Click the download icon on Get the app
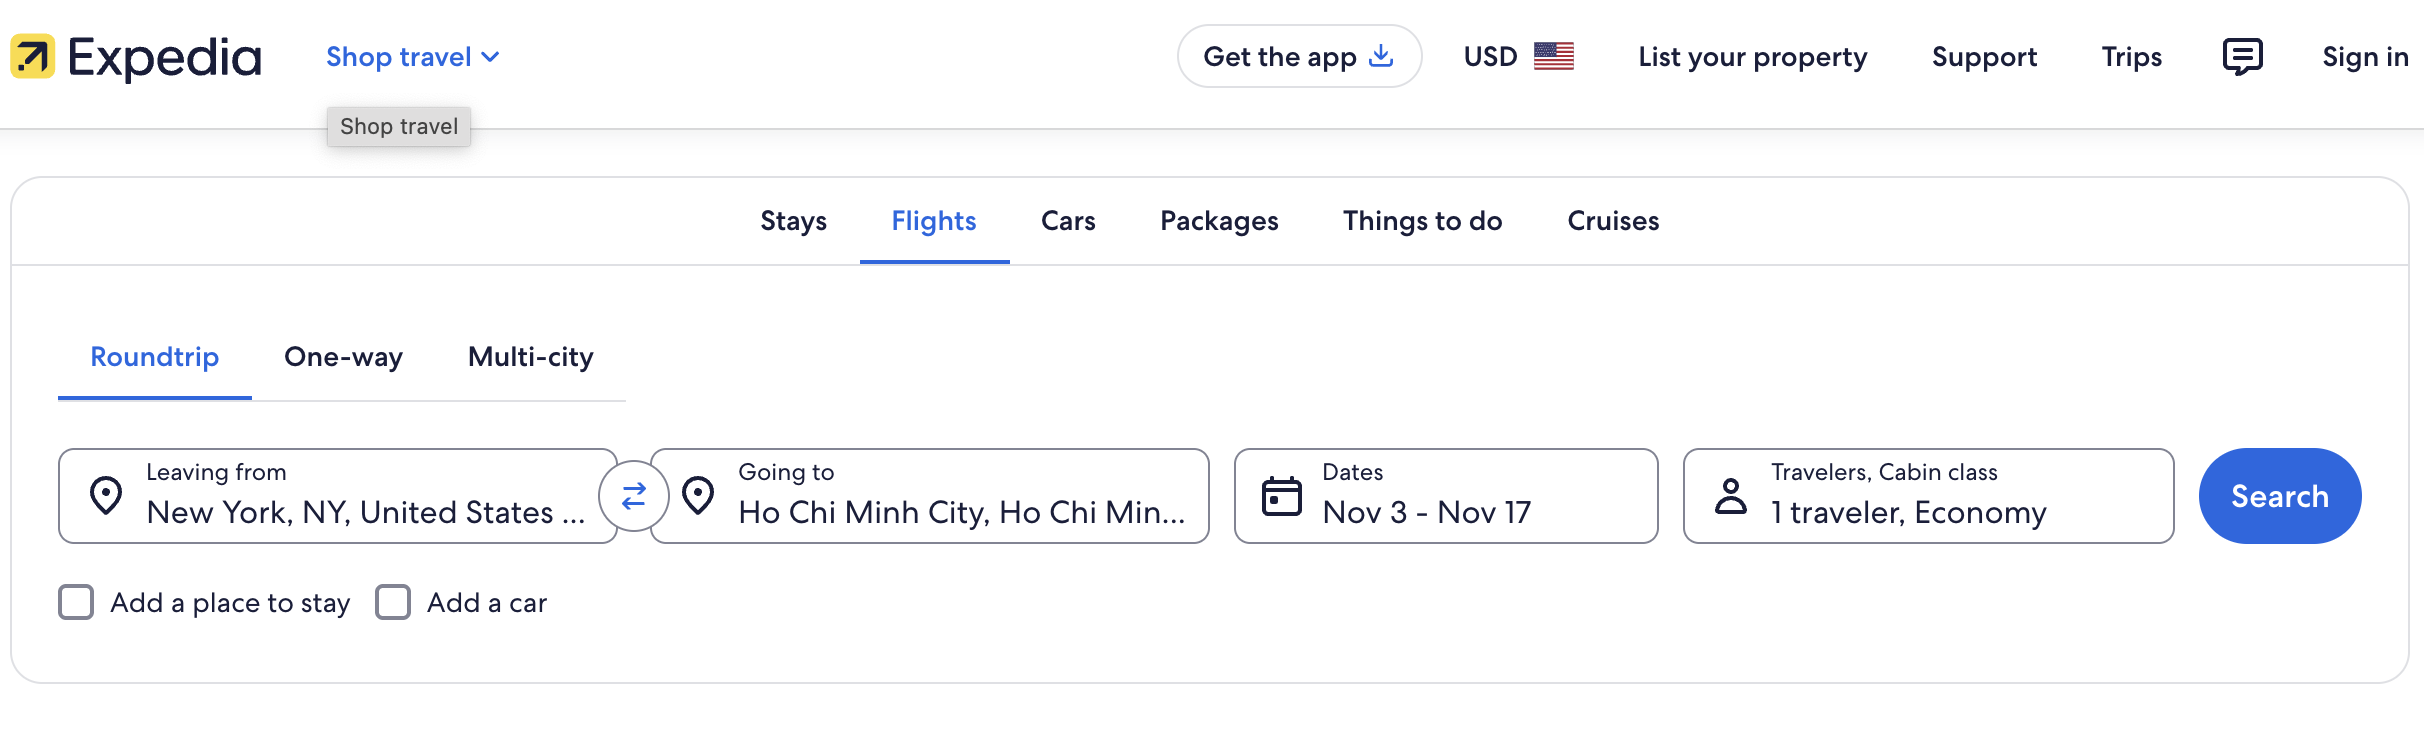Viewport: 2424px width, 738px height. point(1380,57)
